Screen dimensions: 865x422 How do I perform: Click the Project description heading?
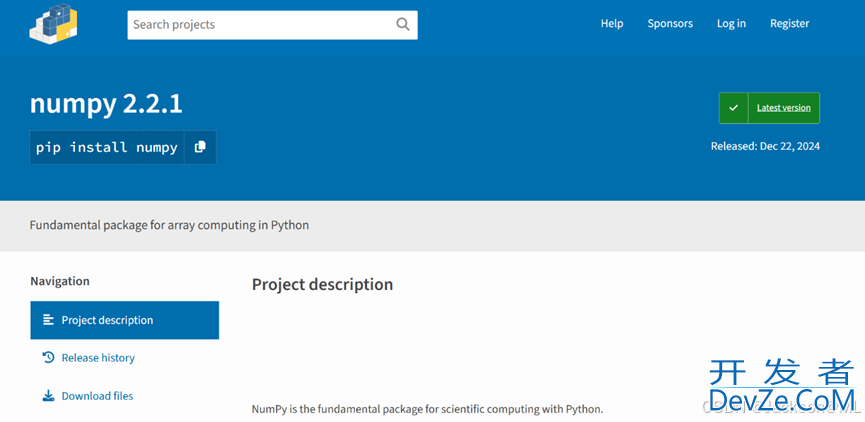322,285
